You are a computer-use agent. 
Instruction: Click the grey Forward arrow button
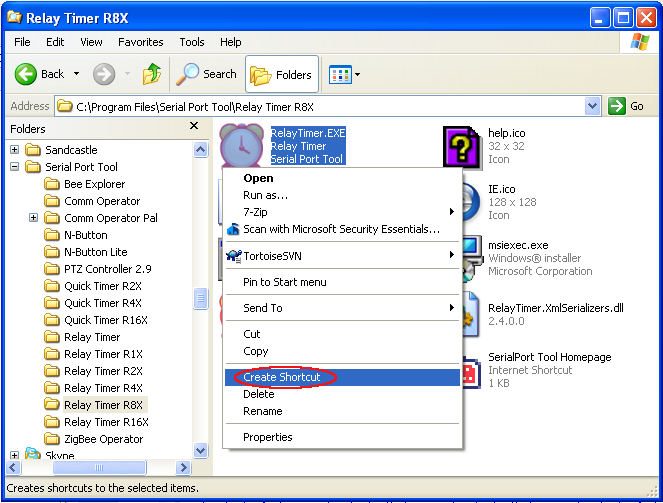click(x=104, y=74)
